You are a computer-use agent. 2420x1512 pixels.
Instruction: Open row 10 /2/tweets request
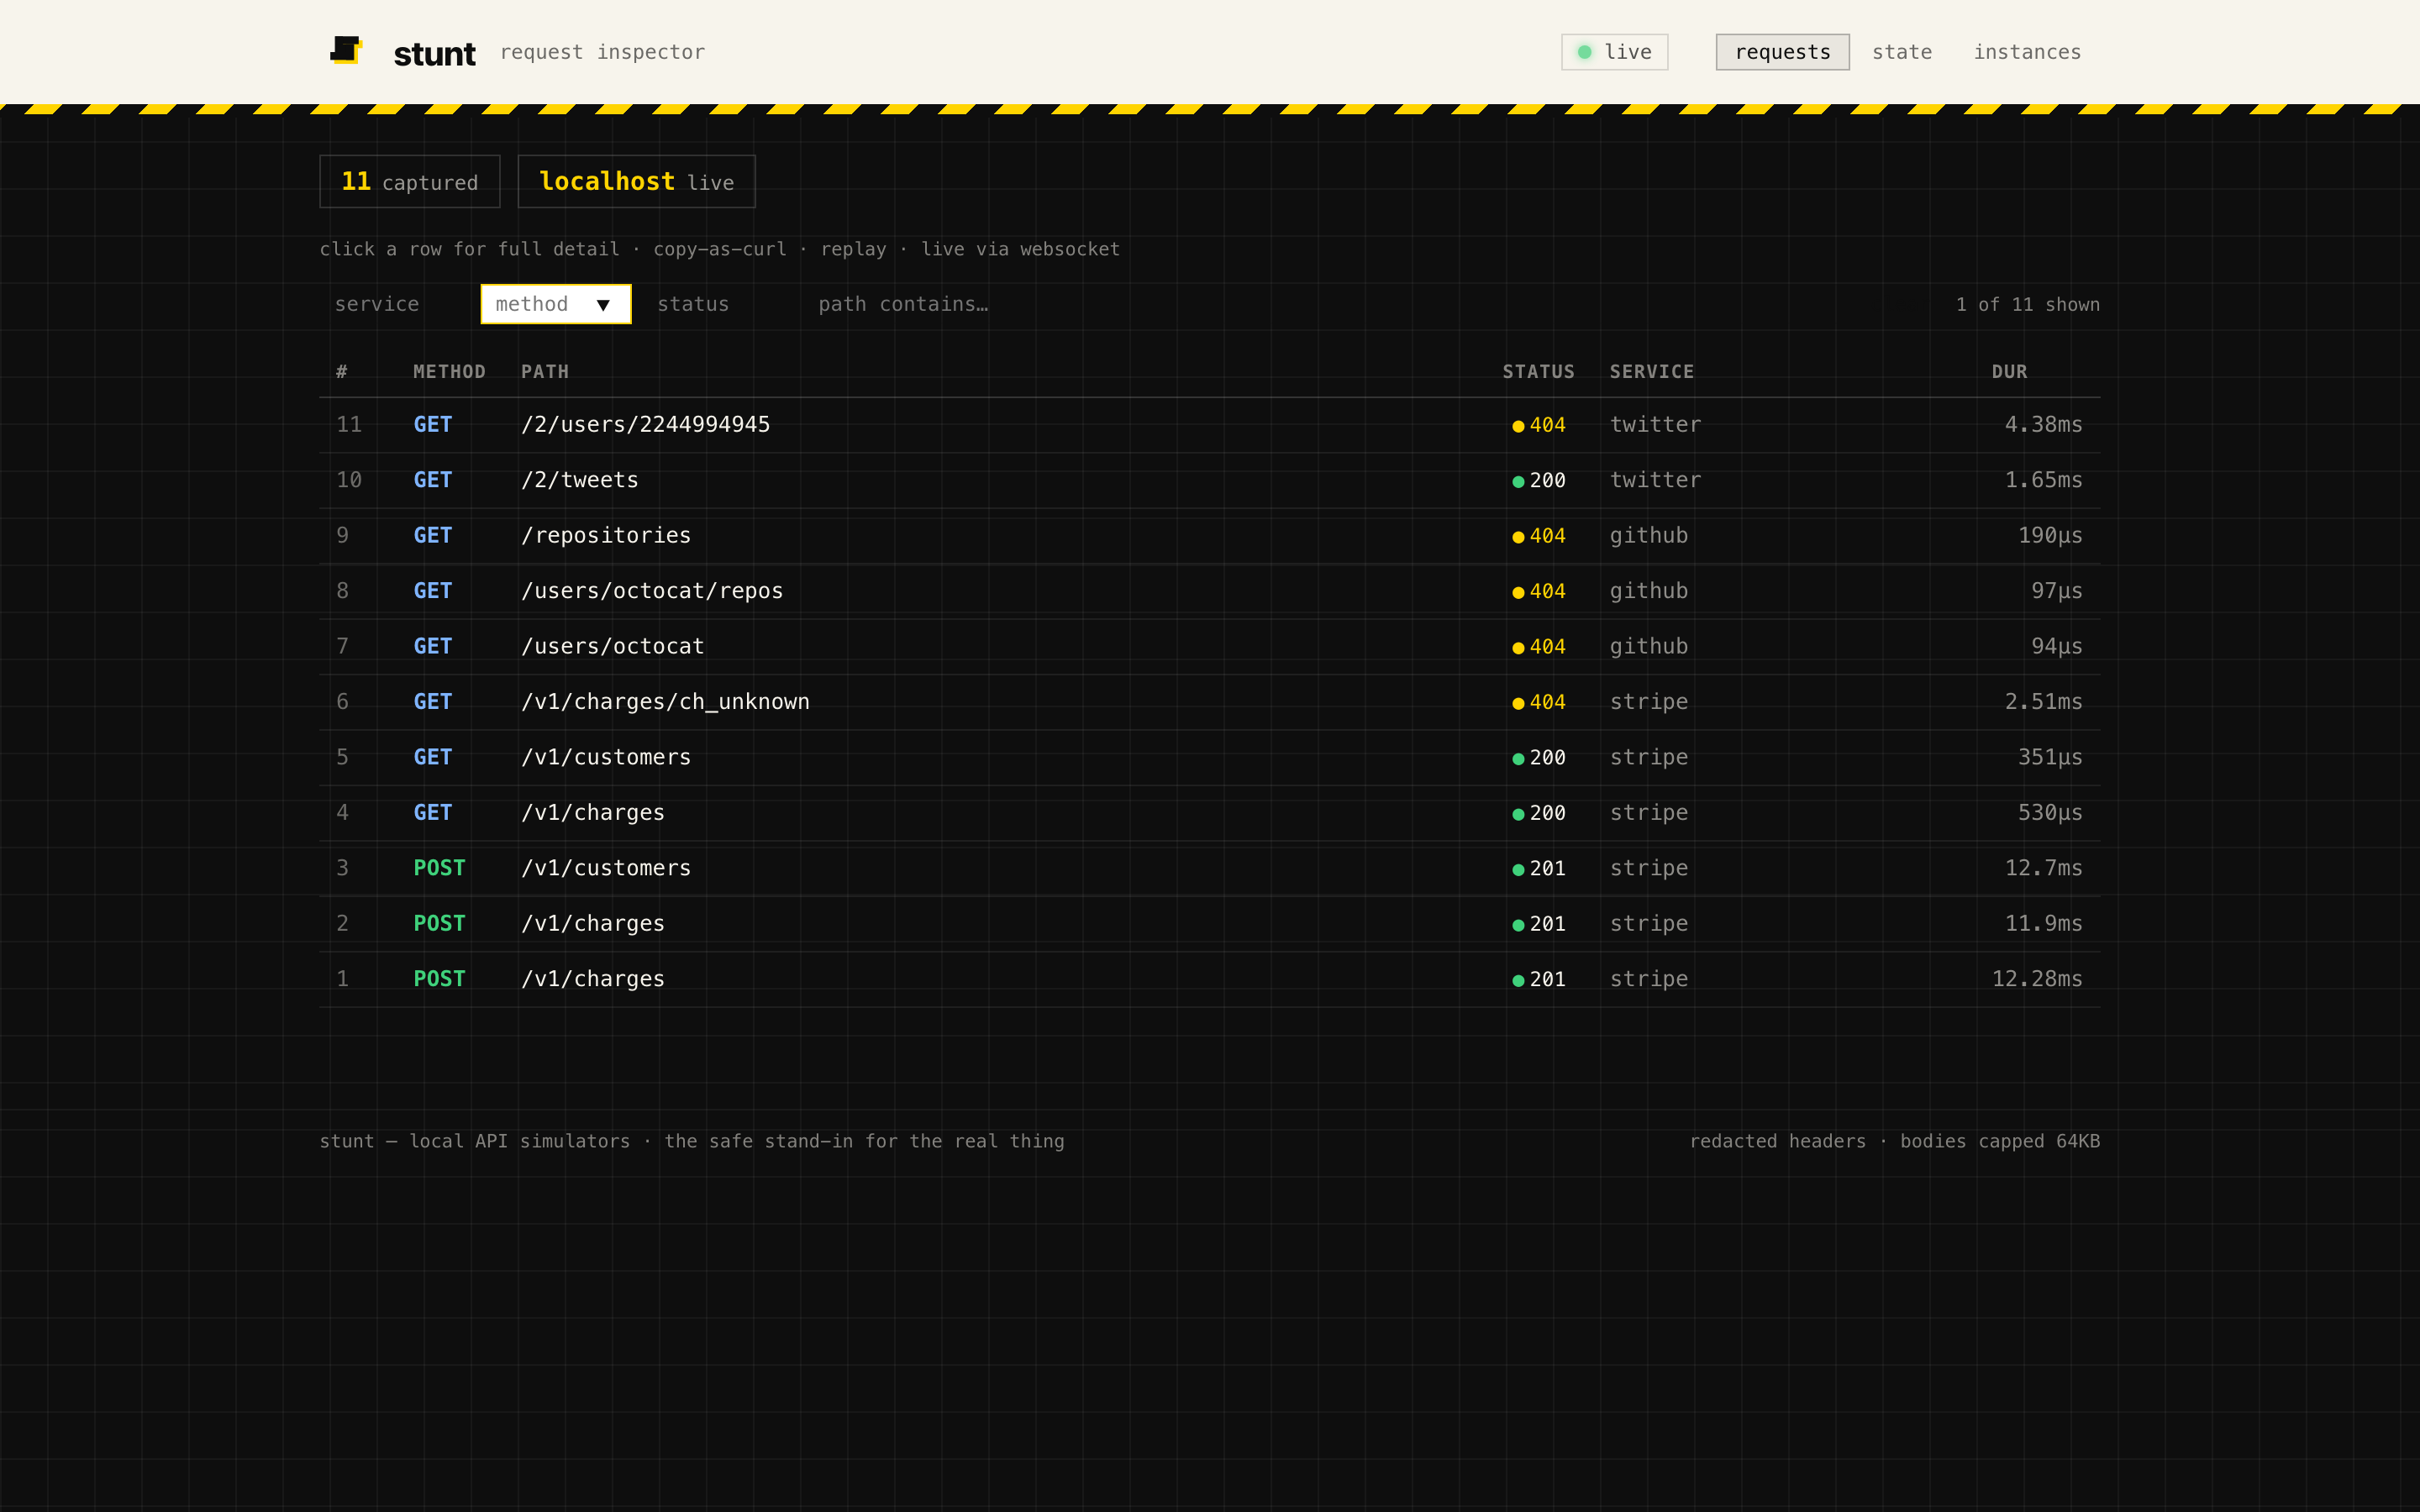tap(1209, 480)
